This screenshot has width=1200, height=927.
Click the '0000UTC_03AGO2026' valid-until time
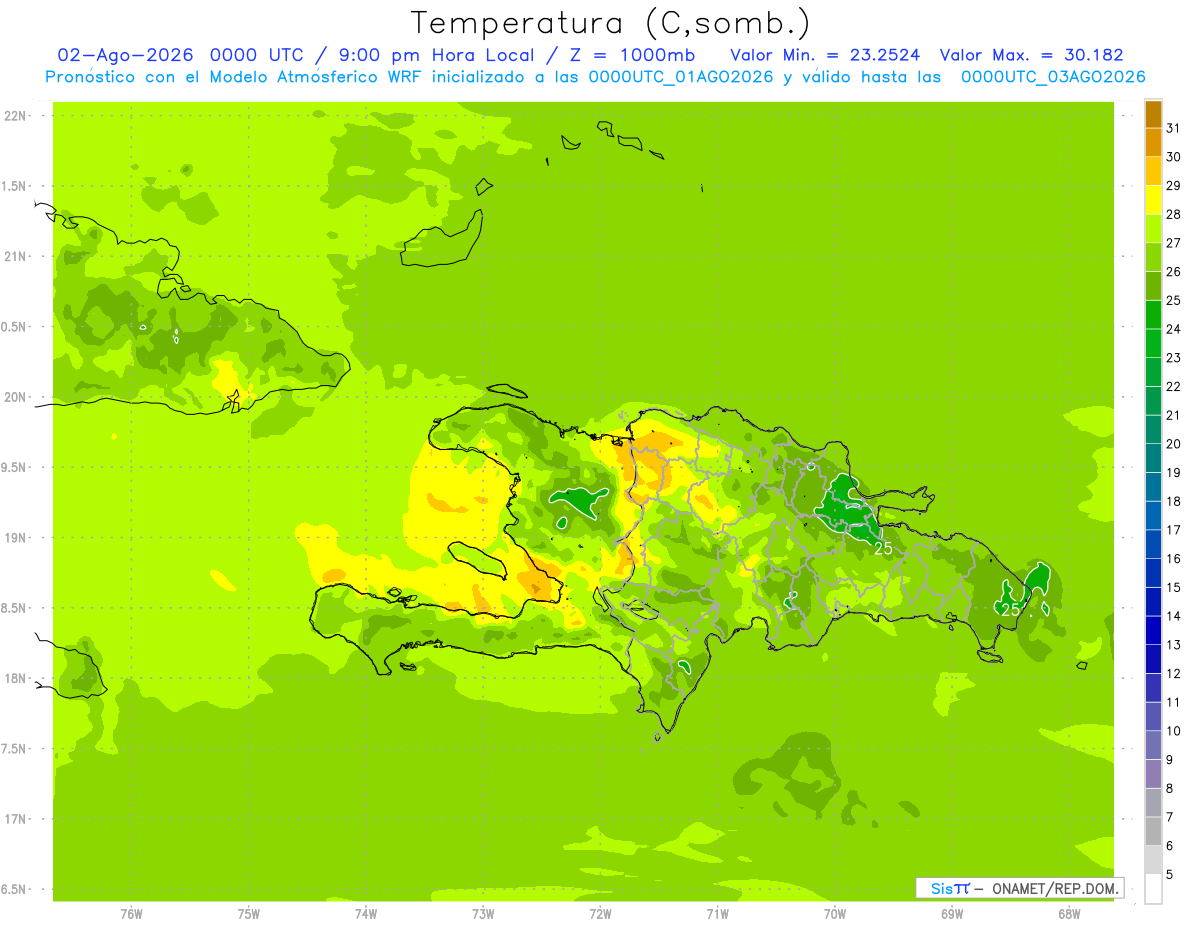(x=1053, y=77)
